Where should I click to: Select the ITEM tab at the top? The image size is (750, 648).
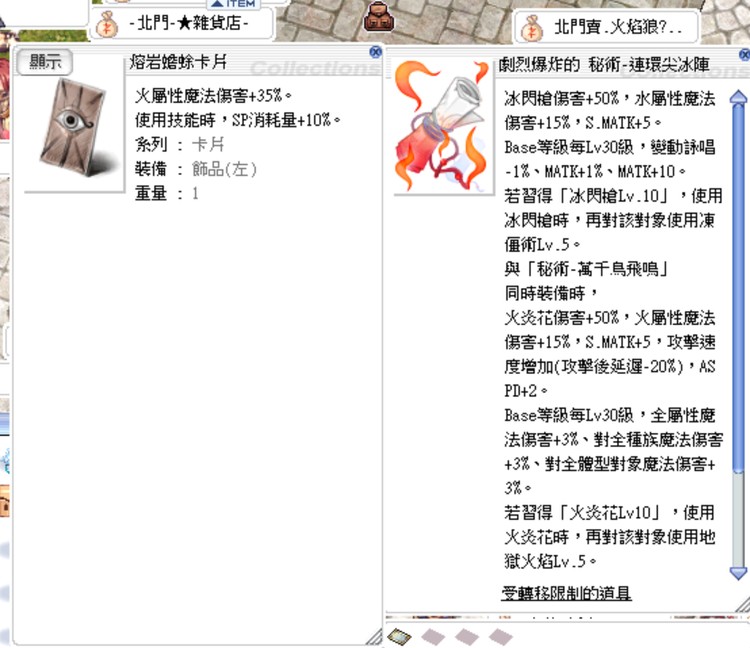pos(234,4)
